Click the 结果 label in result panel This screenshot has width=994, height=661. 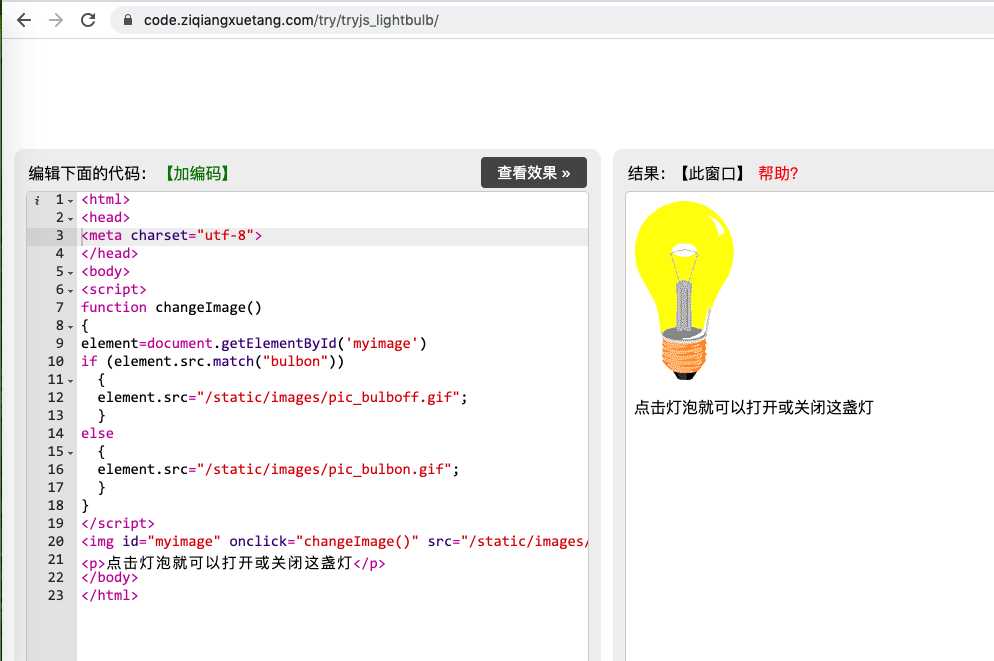647,173
